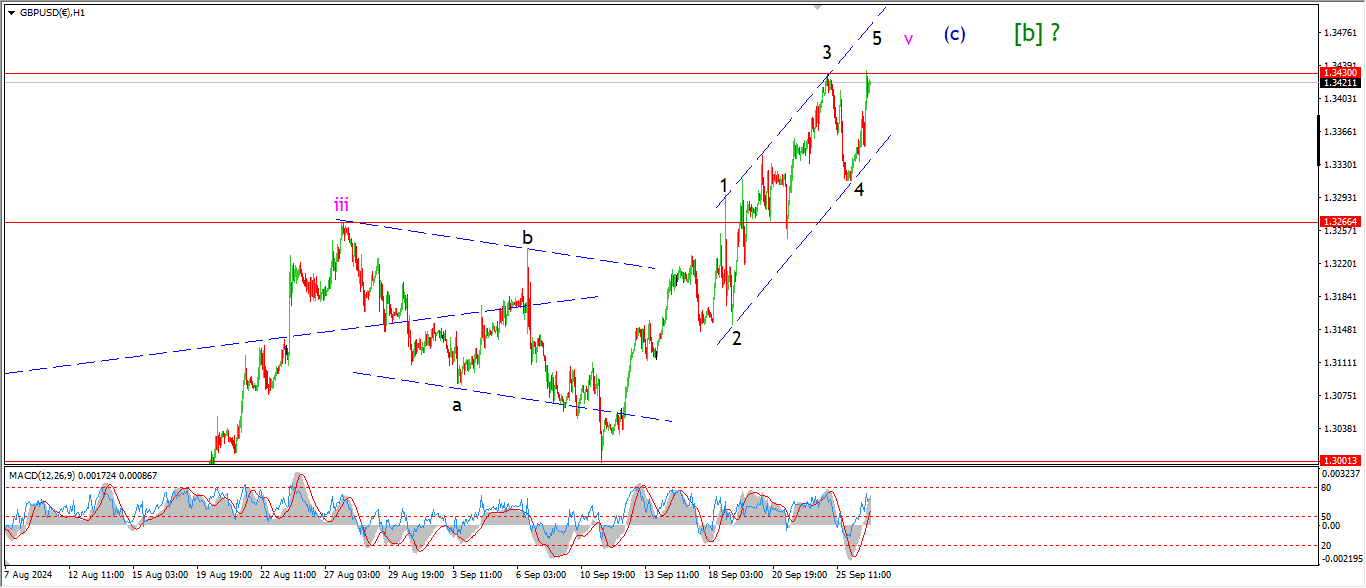Select the magenta iii wave label
This screenshot has height=588, width=1366.
341,205
